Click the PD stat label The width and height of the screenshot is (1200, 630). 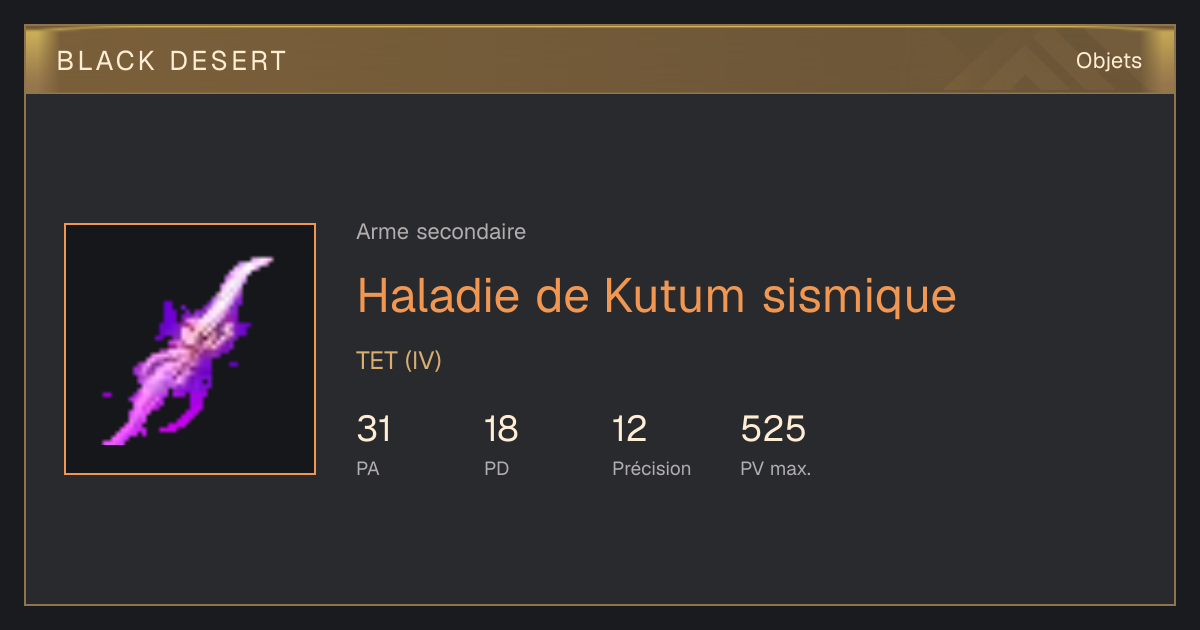coord(497,468)
